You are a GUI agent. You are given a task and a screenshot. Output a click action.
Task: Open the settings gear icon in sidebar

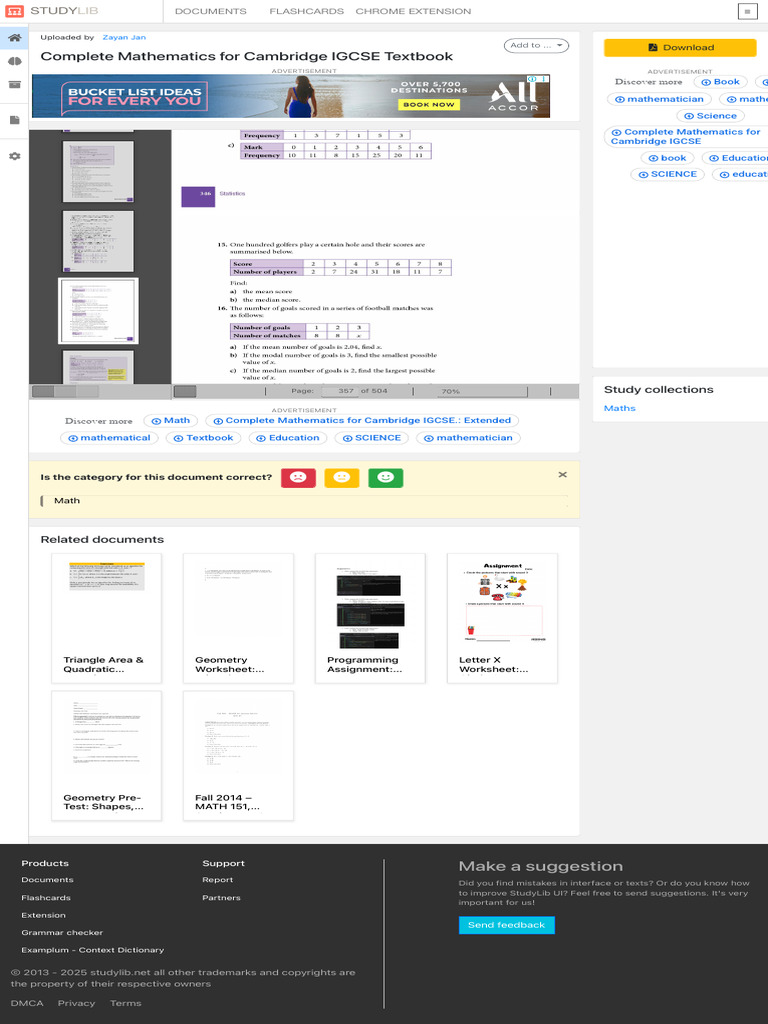pos(14,157)
